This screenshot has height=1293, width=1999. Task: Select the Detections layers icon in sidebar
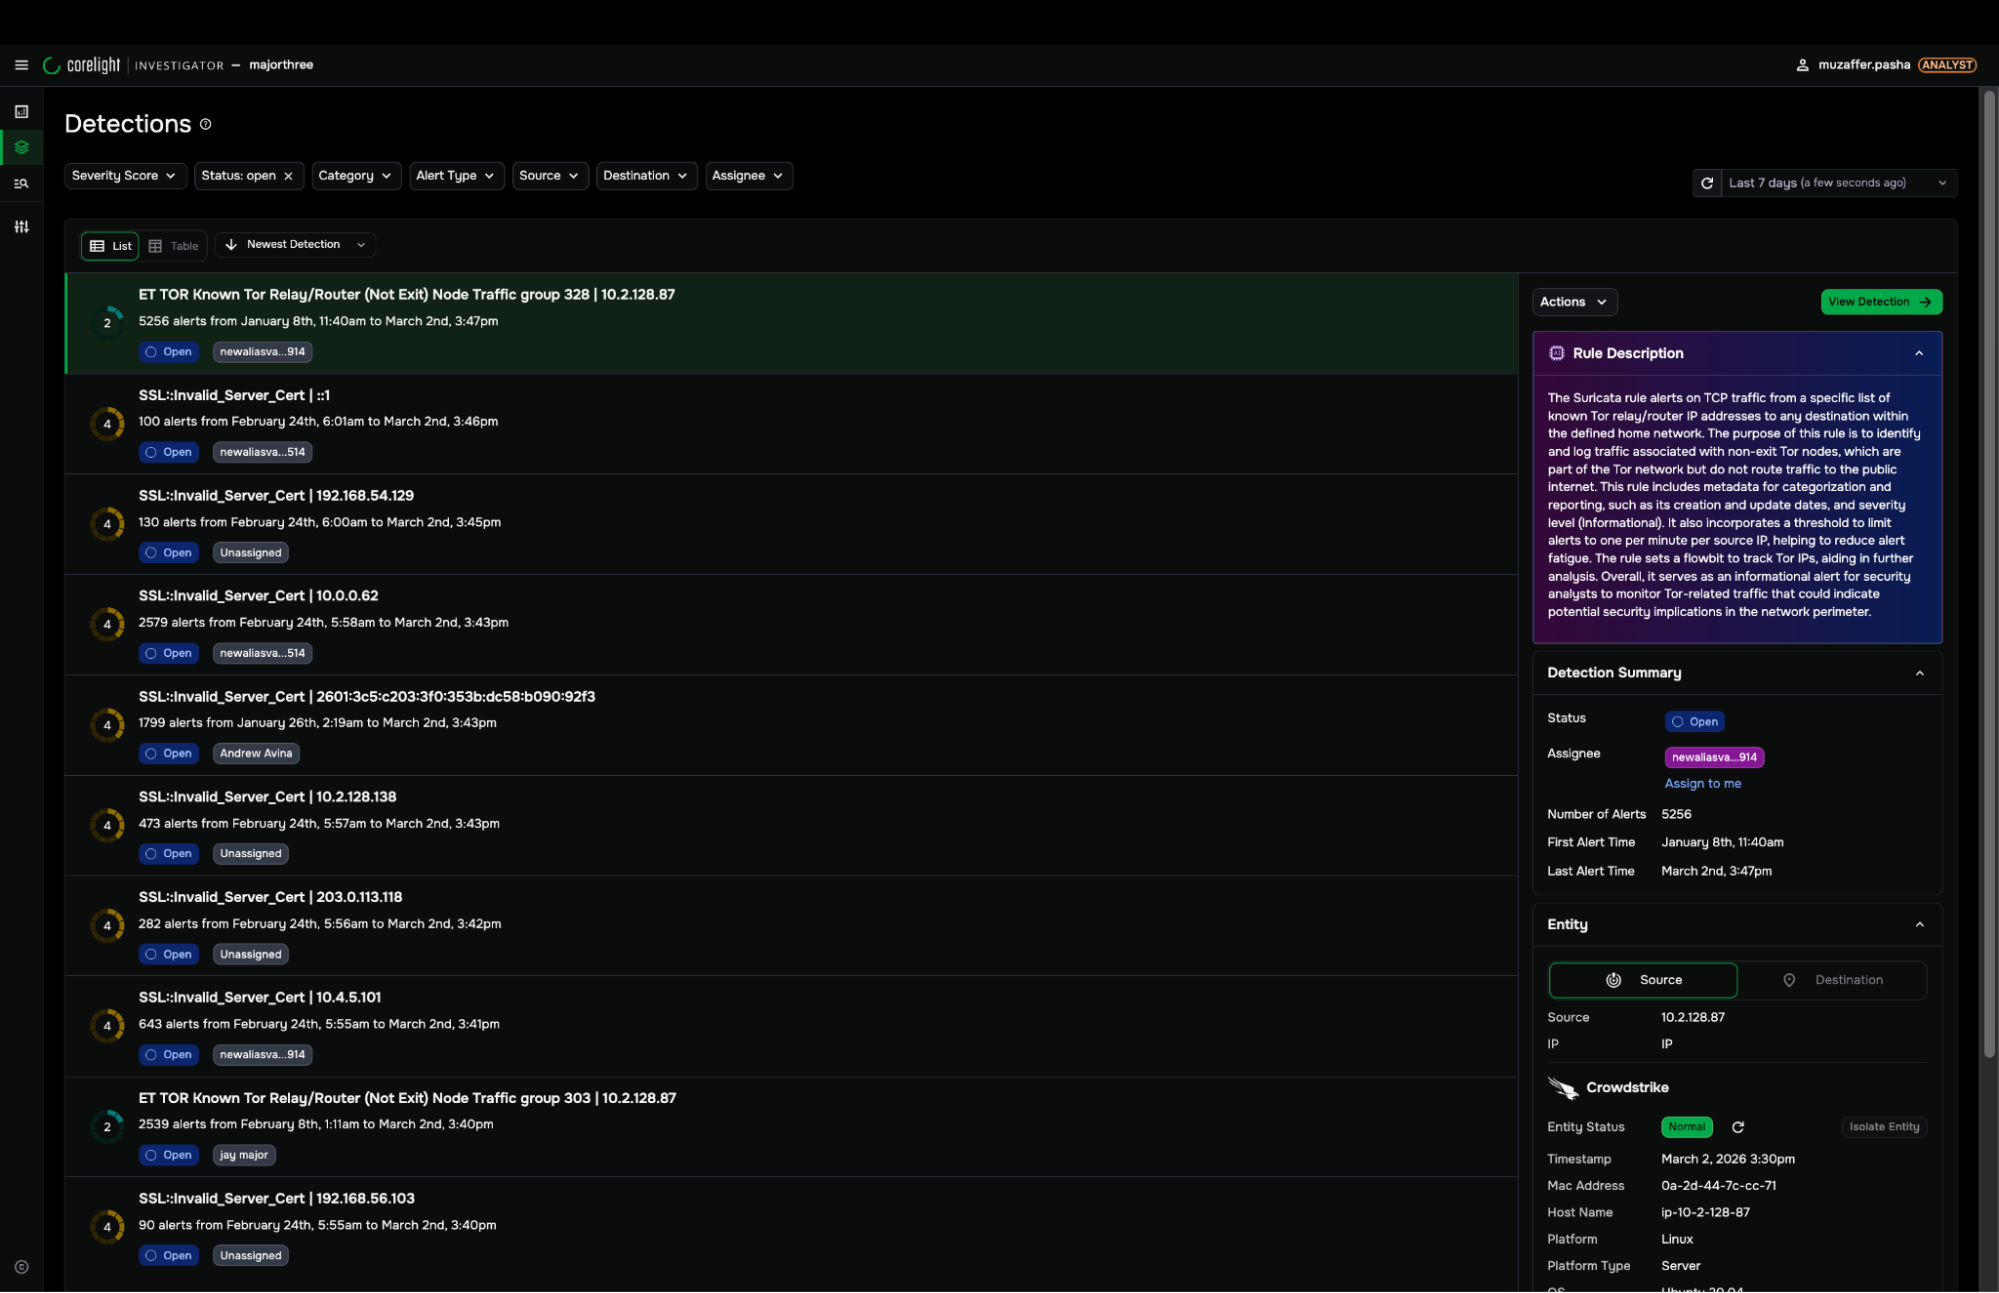(x=21, y=148)
